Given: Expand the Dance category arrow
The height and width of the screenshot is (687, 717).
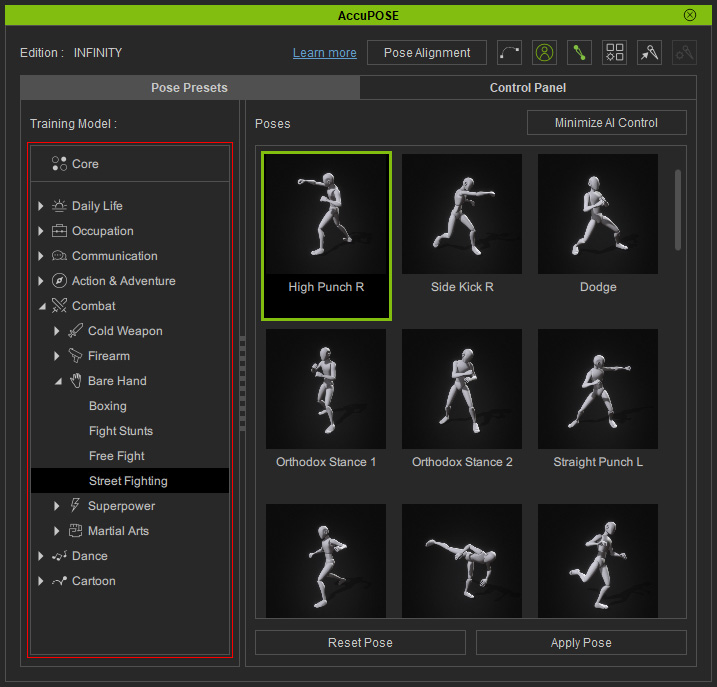Looking at the screenshot, I should click(x=41, y=556).
